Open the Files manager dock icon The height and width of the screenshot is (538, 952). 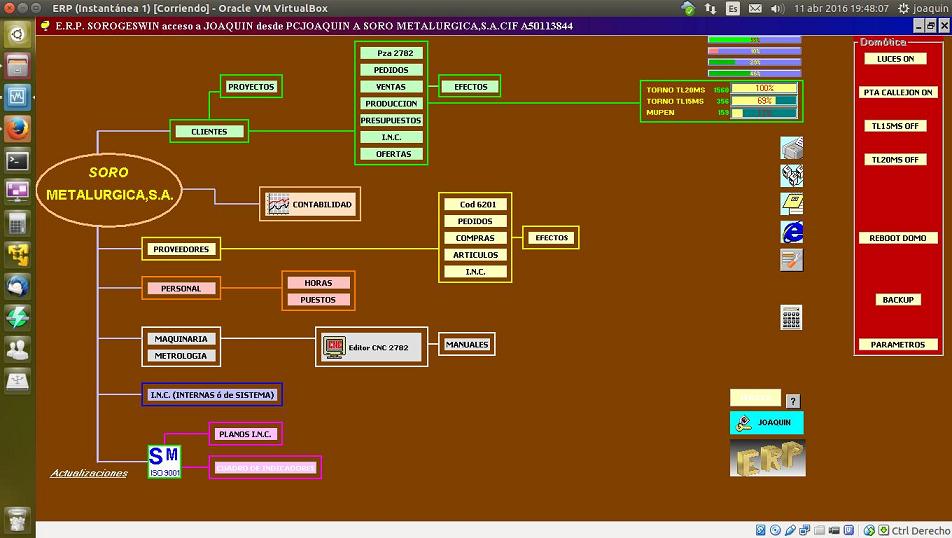(17, 66)
